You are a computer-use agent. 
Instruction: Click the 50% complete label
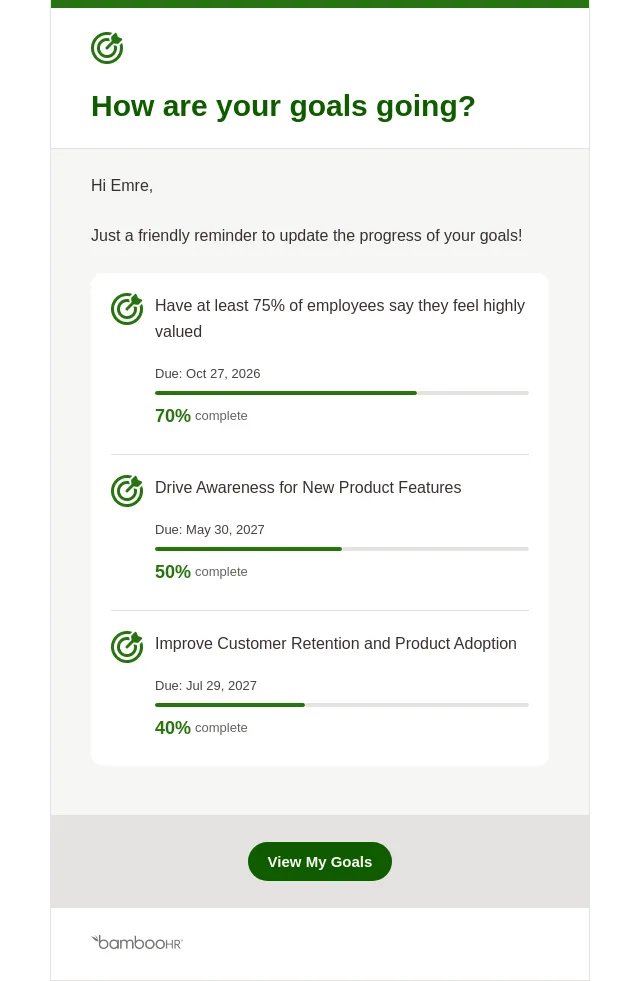pos(201,572)
